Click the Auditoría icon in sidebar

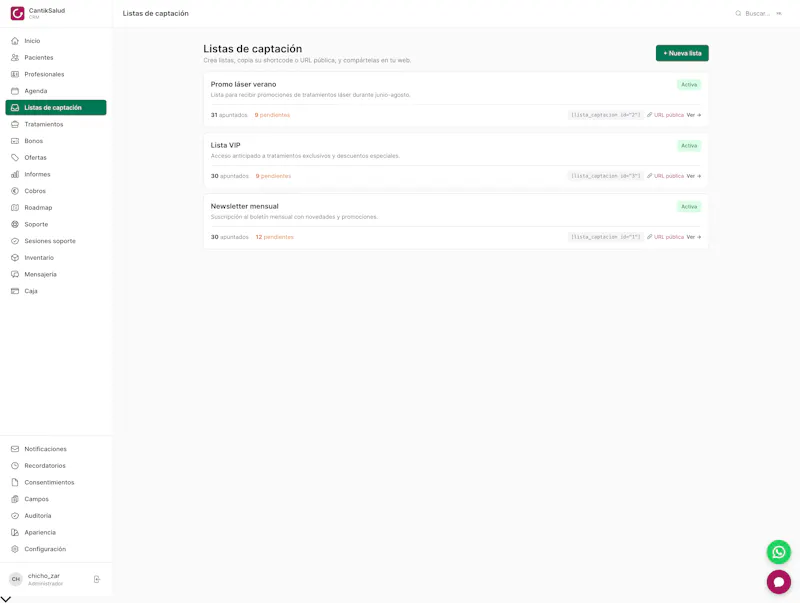(15, 516)
